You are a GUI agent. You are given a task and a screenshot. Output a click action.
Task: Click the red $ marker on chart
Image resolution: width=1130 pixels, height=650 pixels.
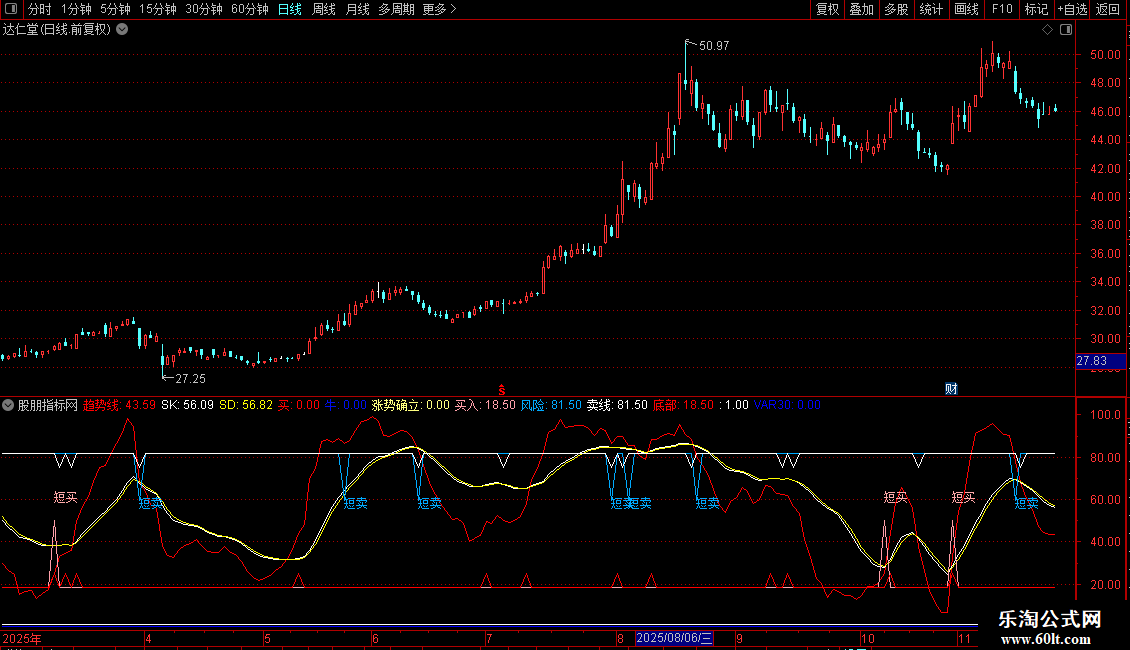click(x=502, y=388)
